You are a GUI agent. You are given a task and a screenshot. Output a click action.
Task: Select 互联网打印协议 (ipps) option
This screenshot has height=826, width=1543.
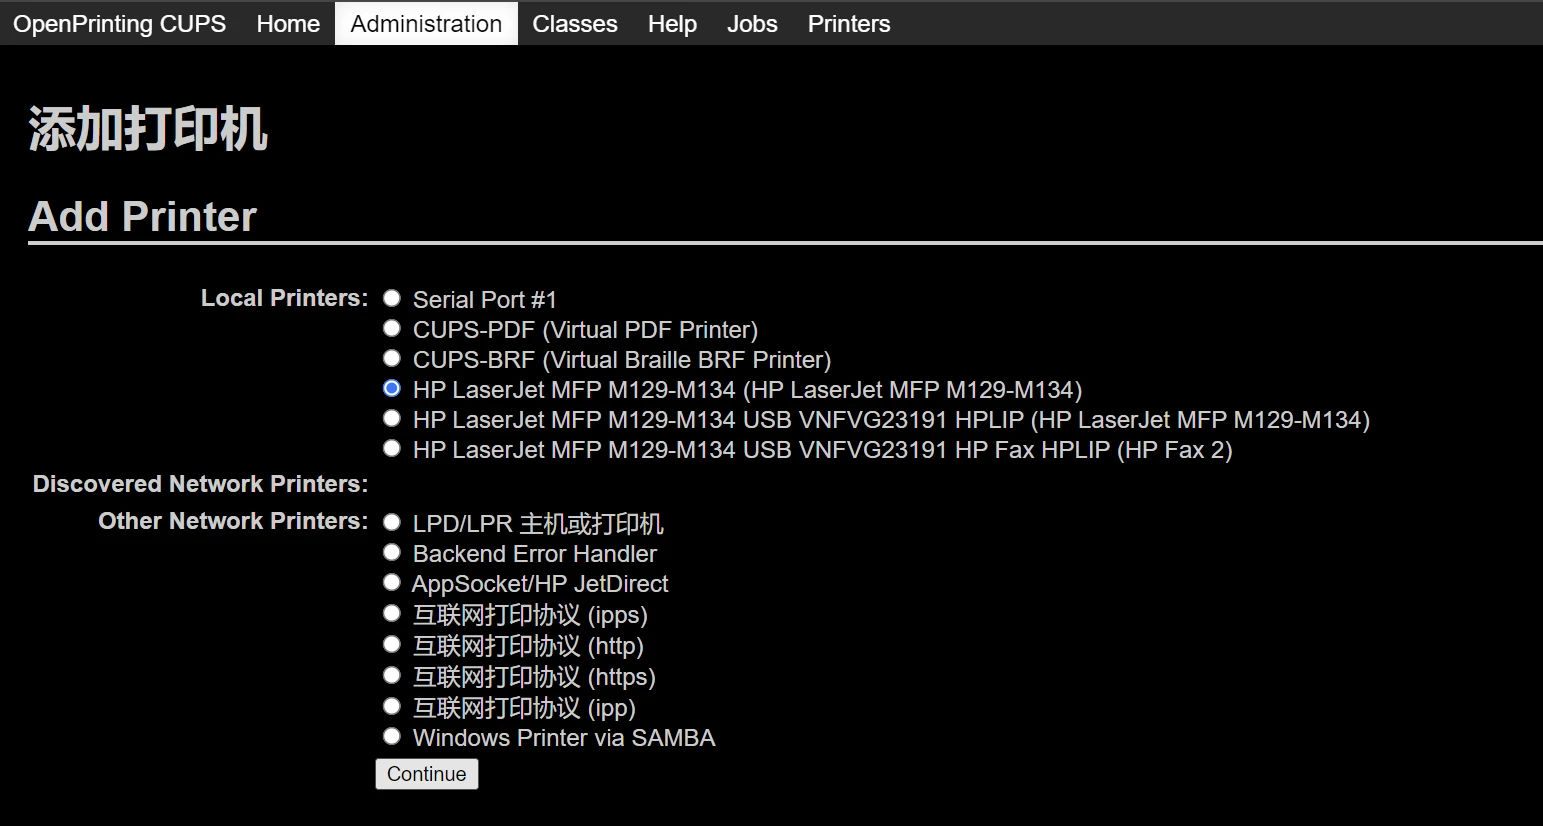point(392,613)
